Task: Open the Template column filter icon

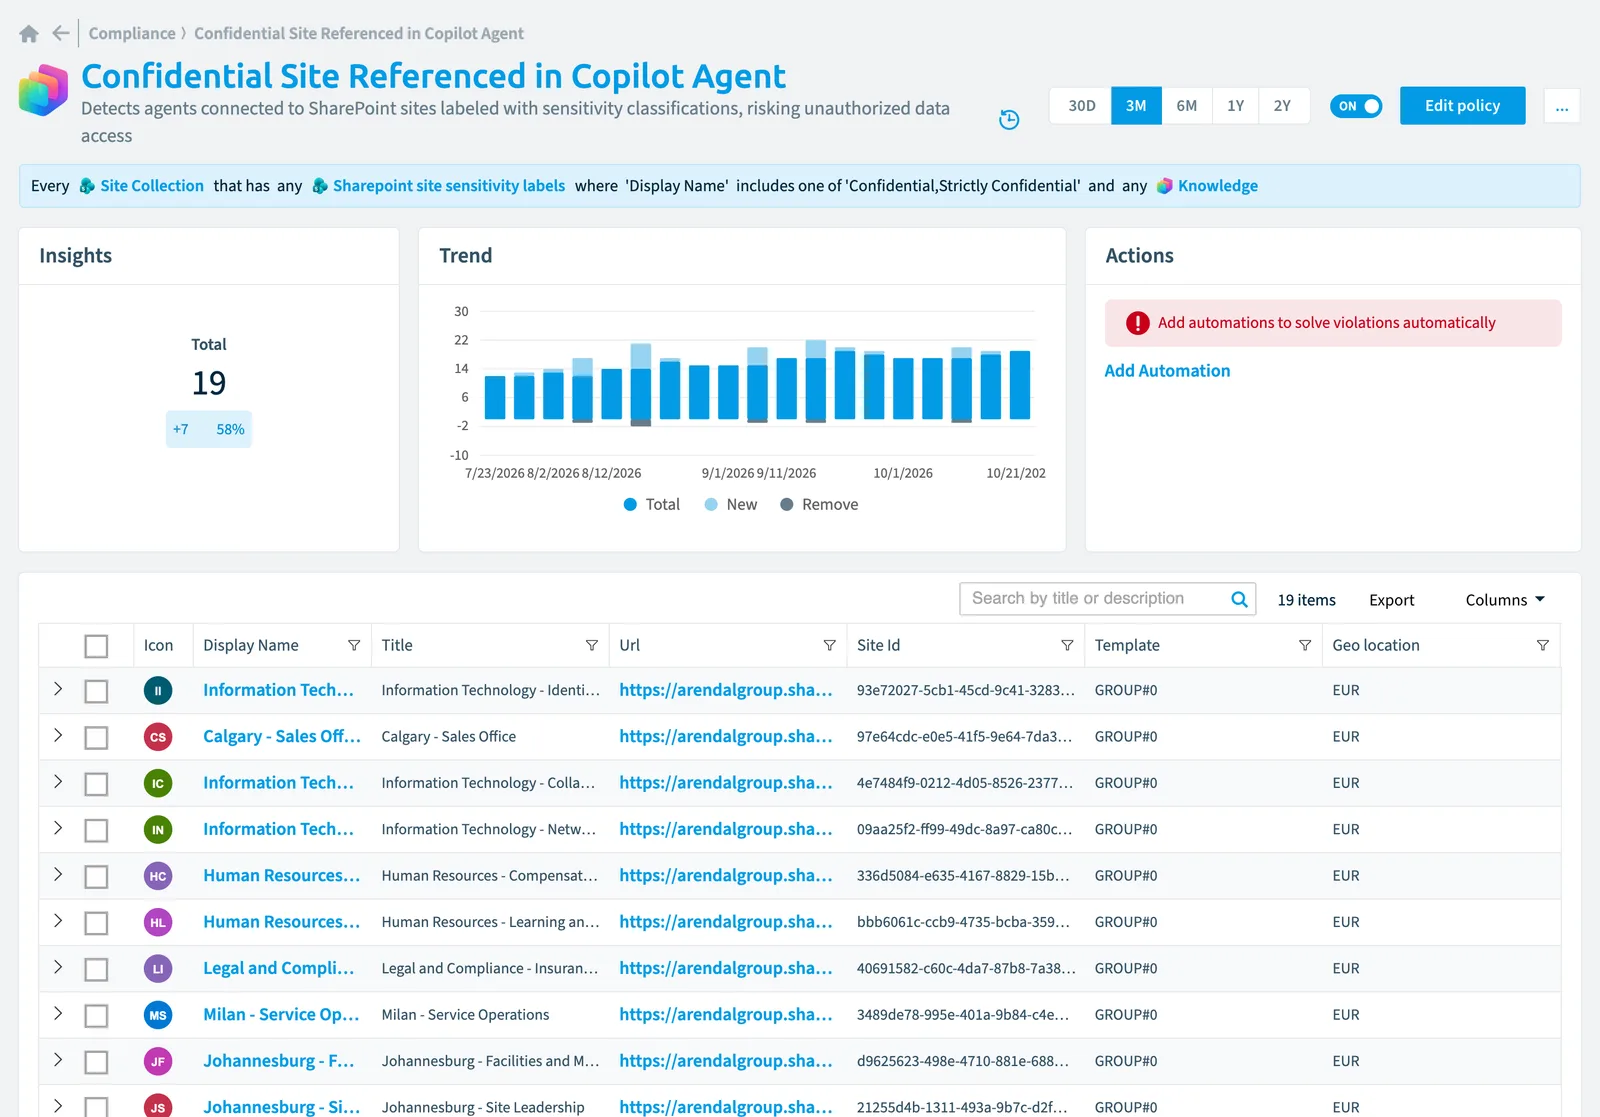Action: [1305, 646]
